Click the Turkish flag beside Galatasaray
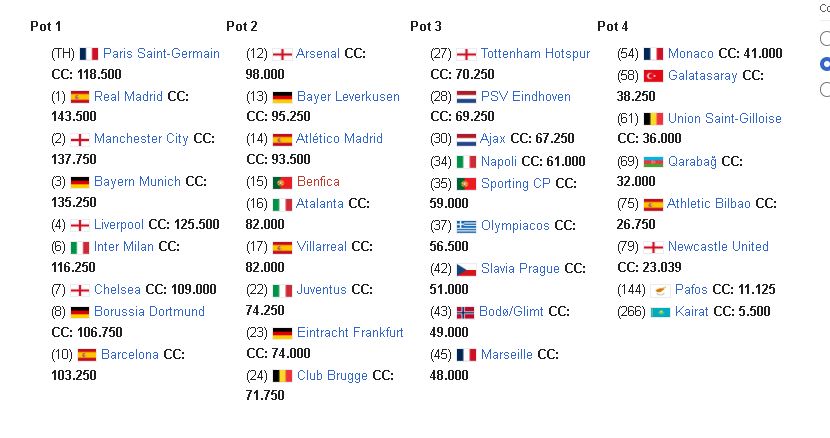Screen dimensions: 830x438 653,76
